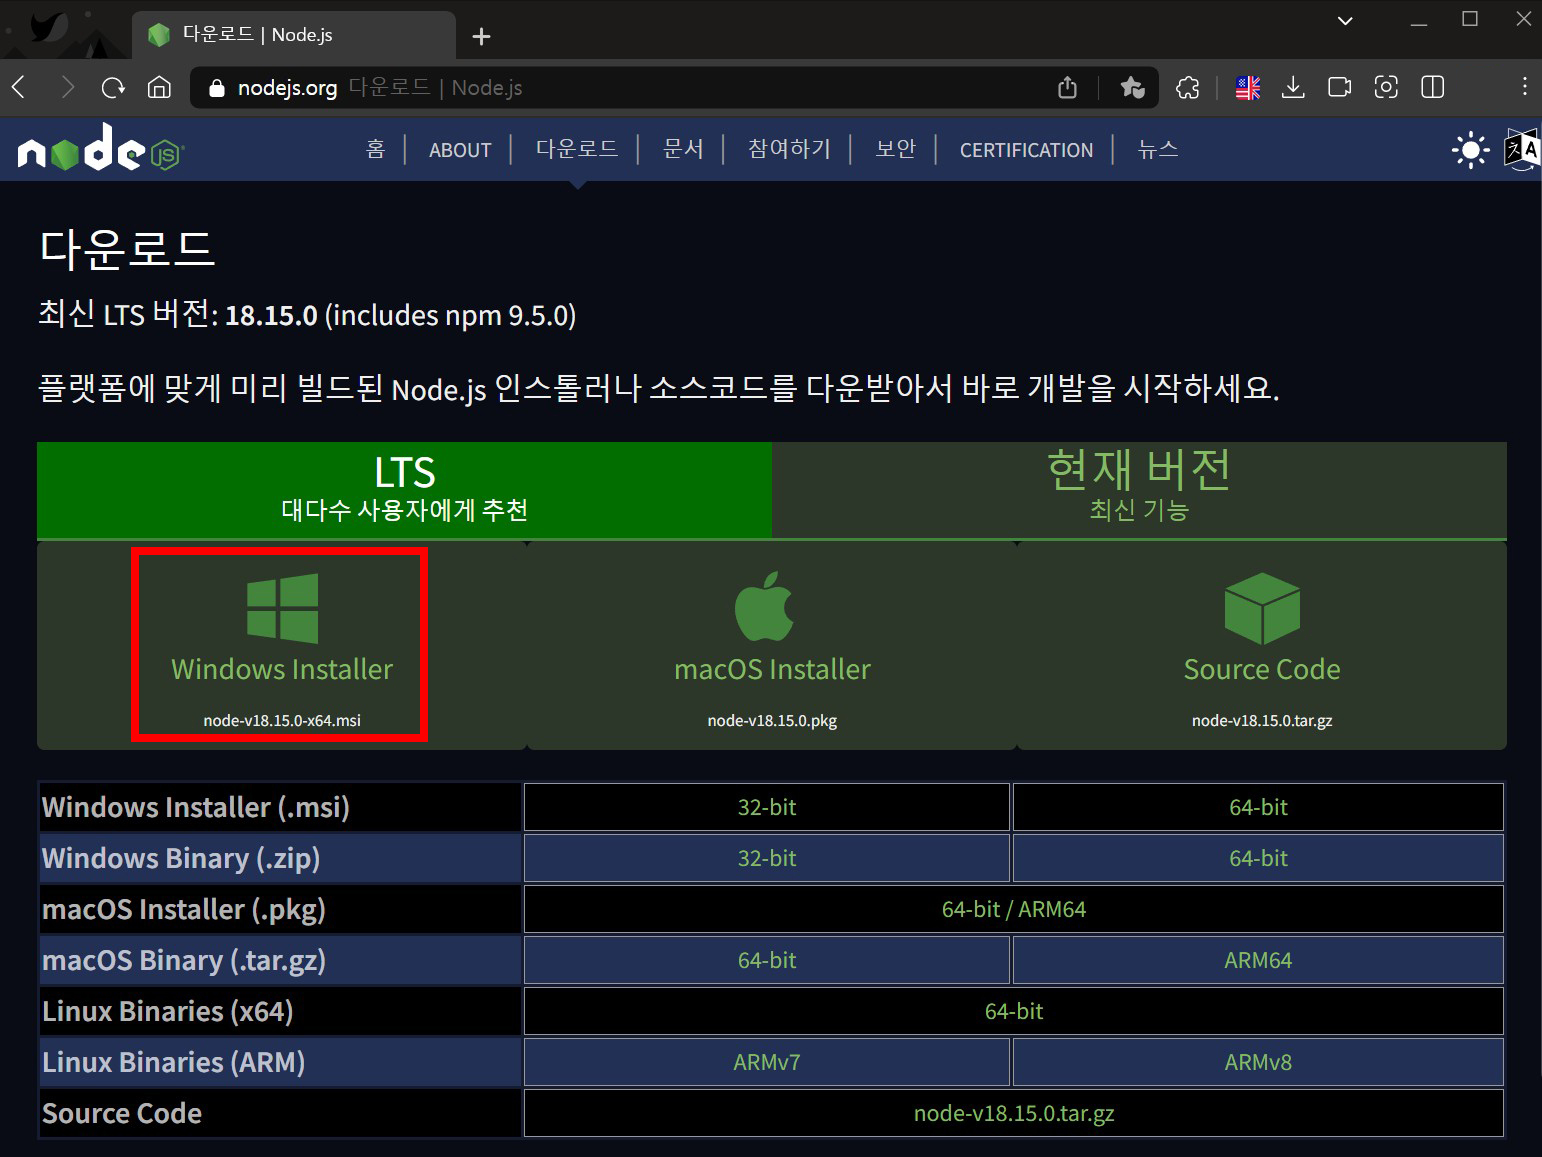Click the Source Code box icon

click(1262, 608)
